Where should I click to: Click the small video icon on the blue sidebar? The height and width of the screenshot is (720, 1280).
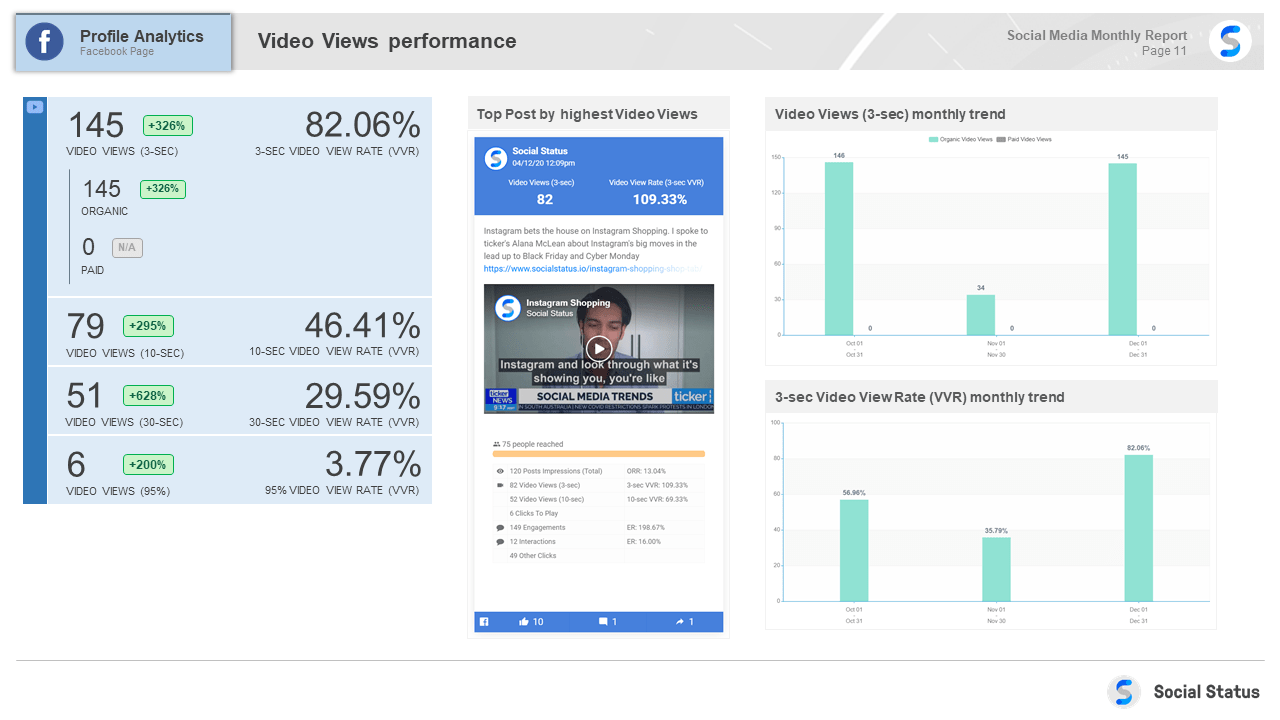[35, 106]
